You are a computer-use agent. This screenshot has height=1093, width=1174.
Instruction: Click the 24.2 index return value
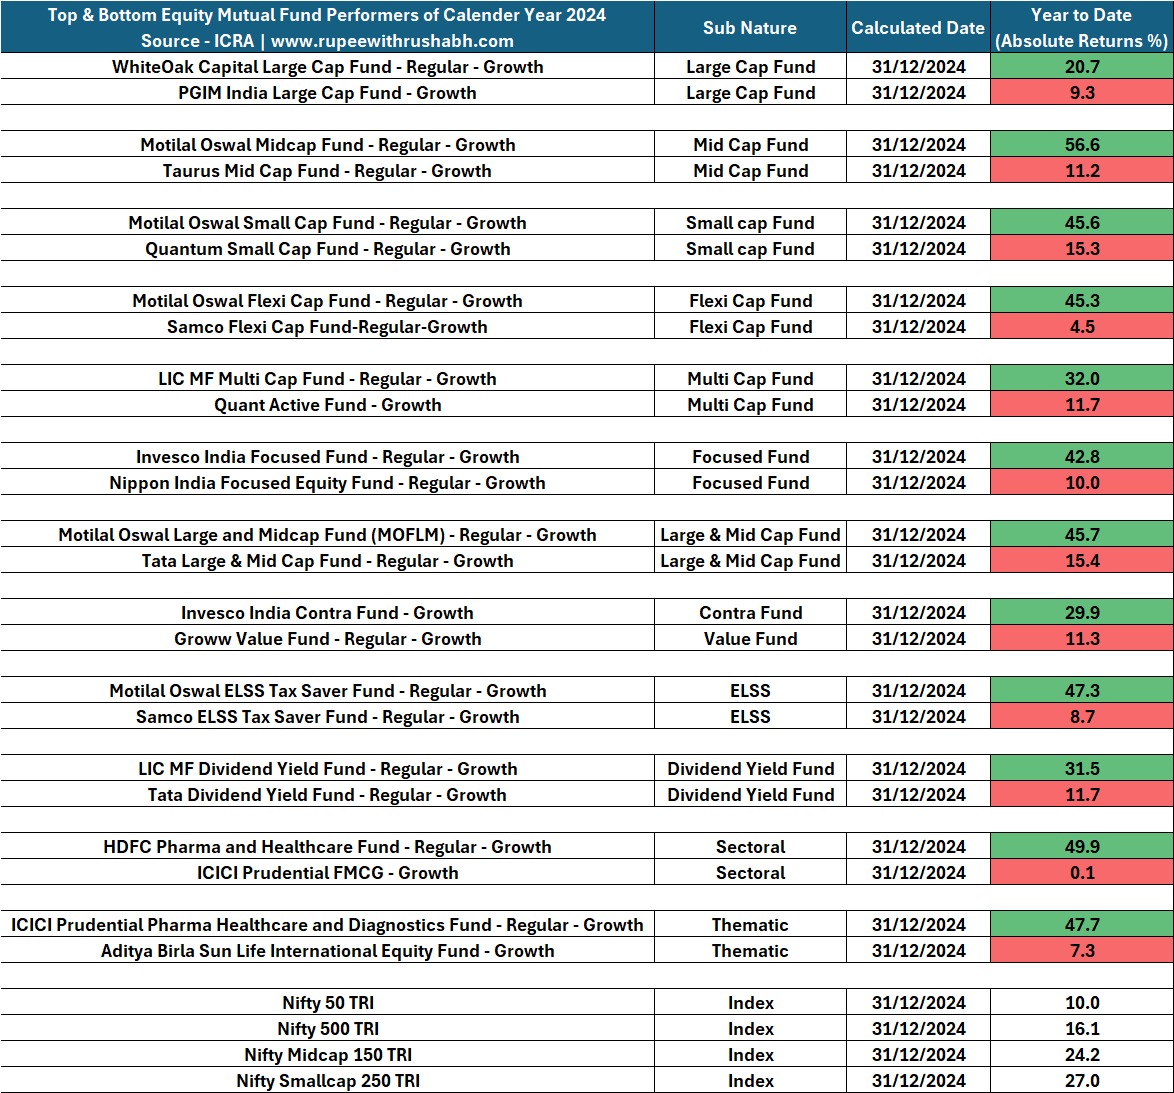pyautogui.click(x=1082, y=1055)
